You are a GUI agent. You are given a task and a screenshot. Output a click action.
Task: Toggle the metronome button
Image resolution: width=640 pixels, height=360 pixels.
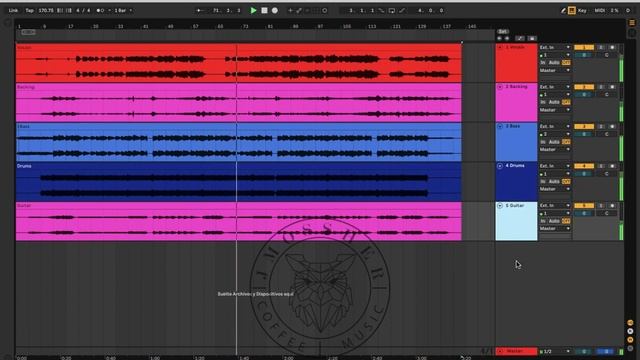point(100,11)
